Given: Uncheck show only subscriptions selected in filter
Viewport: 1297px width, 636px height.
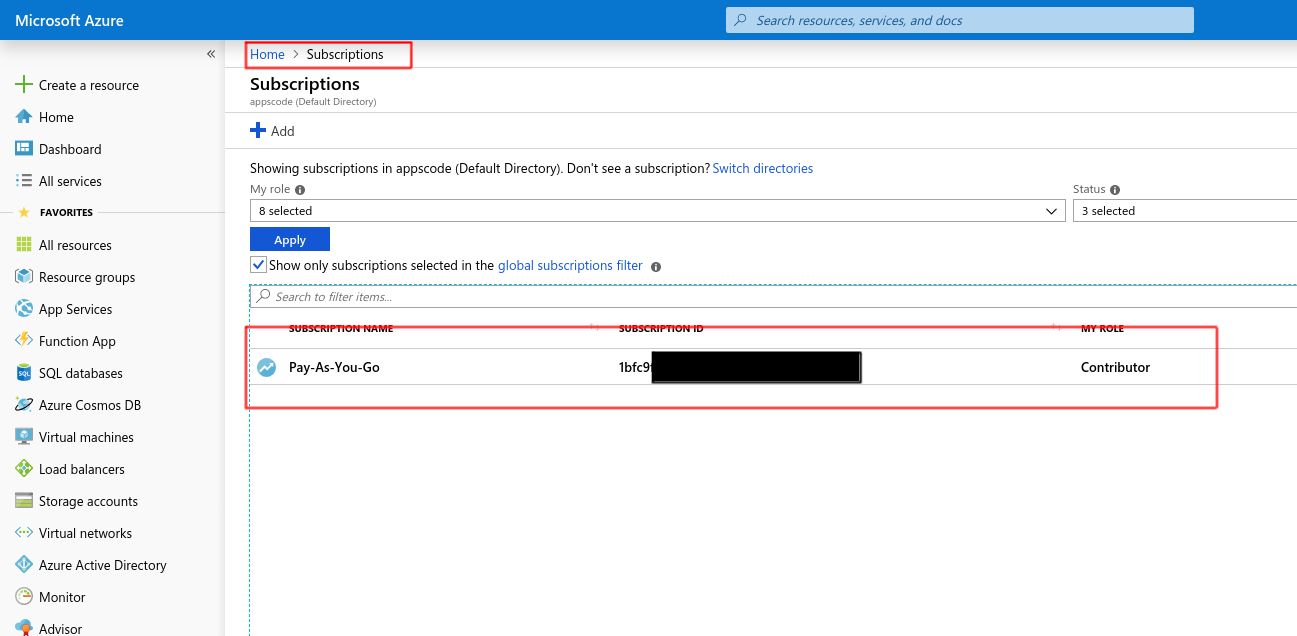Looking at the screenshot, I should [258, 264].
